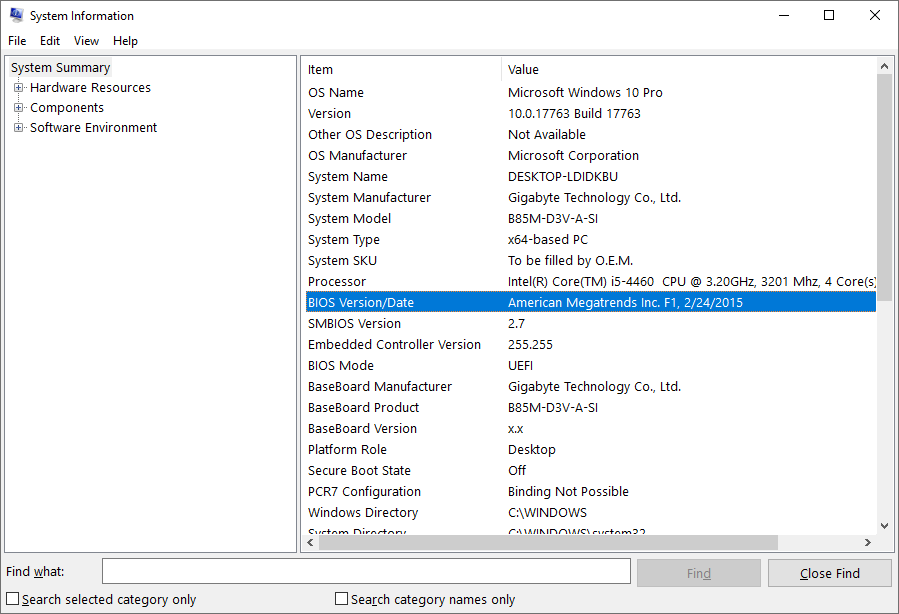Select the SMBIOS Version row

[x=591, y=324]
